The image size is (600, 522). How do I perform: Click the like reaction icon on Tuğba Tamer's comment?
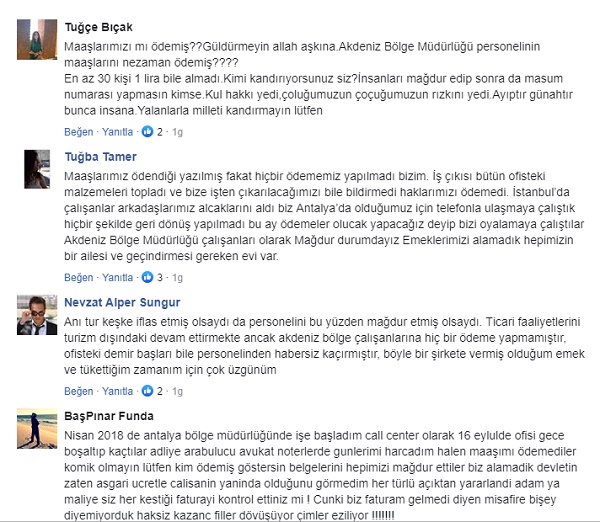147,277
